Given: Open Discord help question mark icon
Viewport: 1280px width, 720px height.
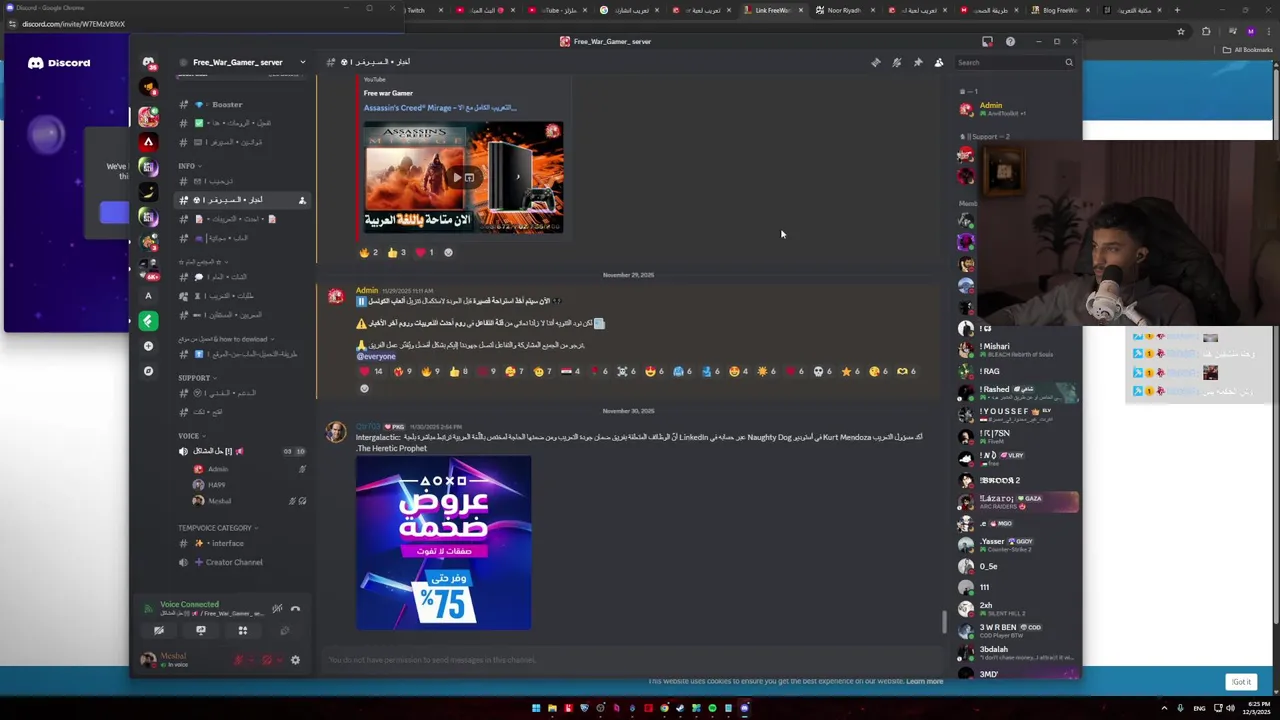Looking at the screenshot, I should pos(1010,41).
